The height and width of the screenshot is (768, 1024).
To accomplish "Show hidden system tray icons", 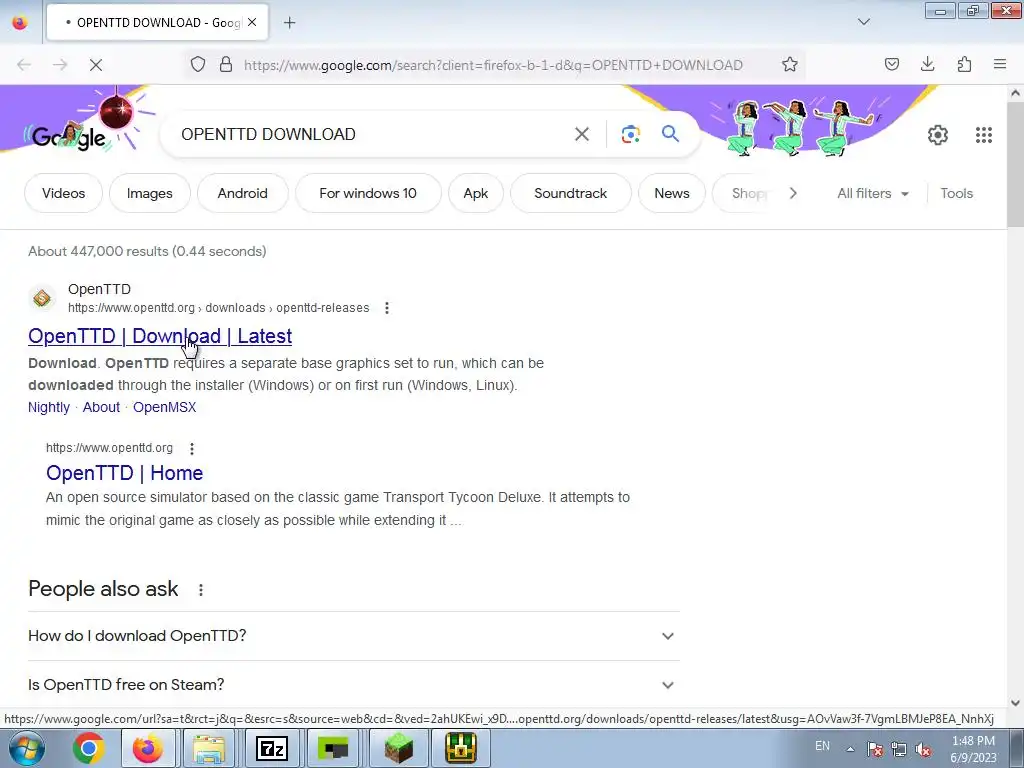I will click(x=850, y=749).
